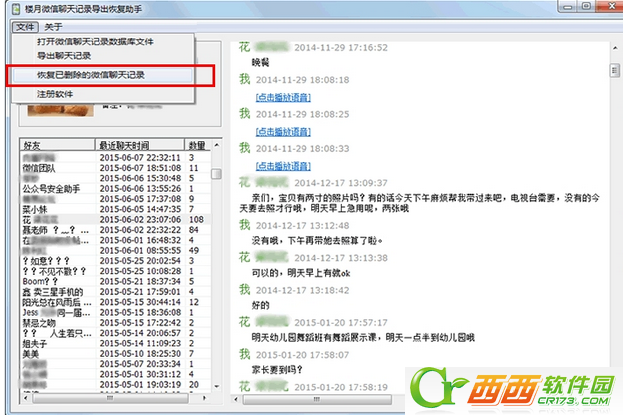This screenshot has height=415, width=623.
Task: Click the 2015-06-01 08:55:55 time cell
Action: click(140, 251)
